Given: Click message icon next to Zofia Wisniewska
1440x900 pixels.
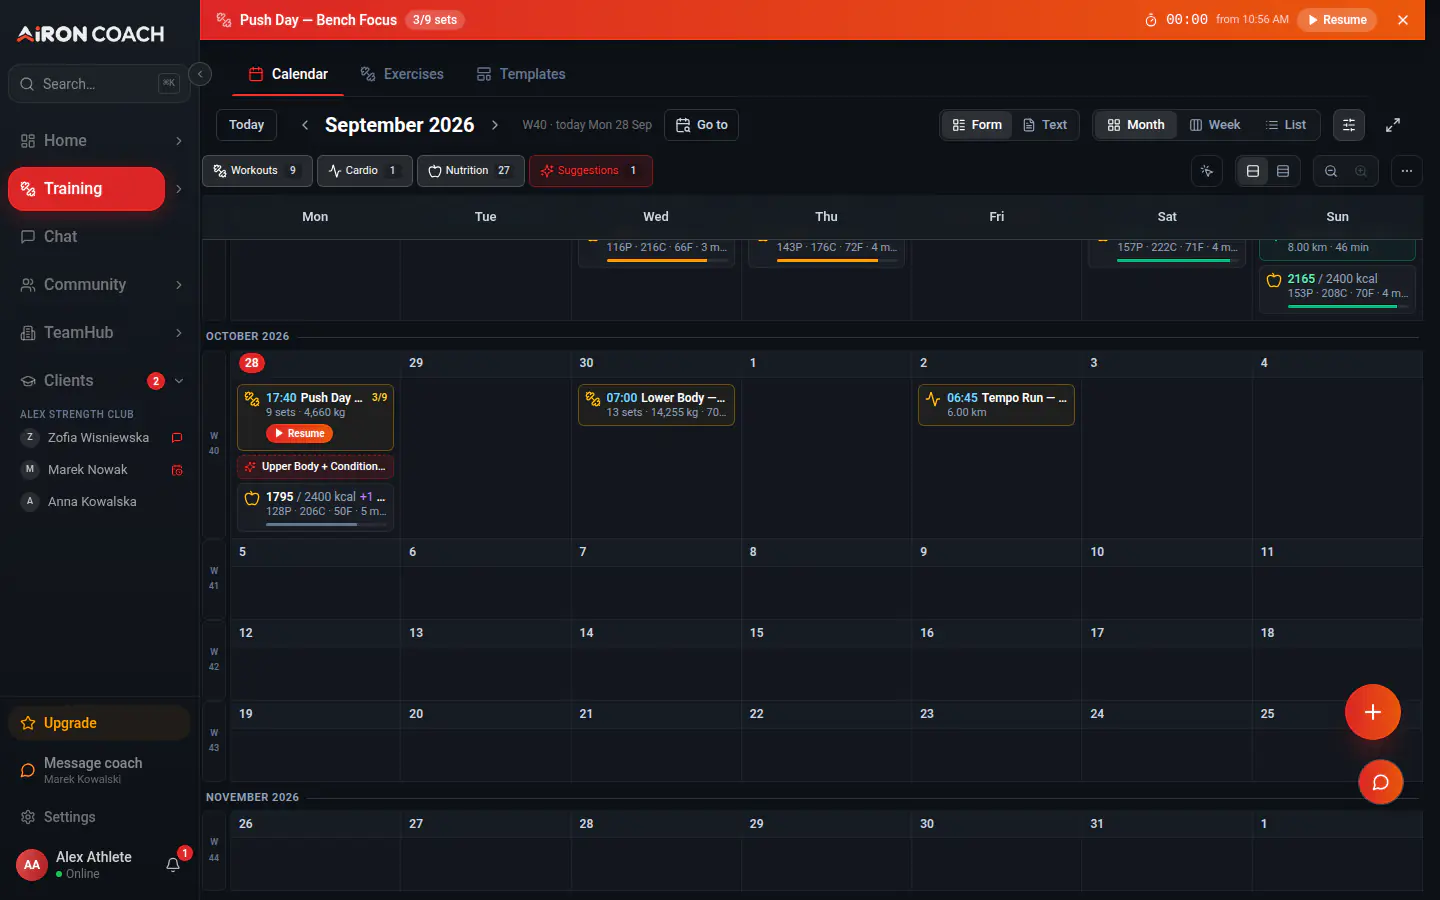Looking at the screenshot, I should [x=177, y=438].
